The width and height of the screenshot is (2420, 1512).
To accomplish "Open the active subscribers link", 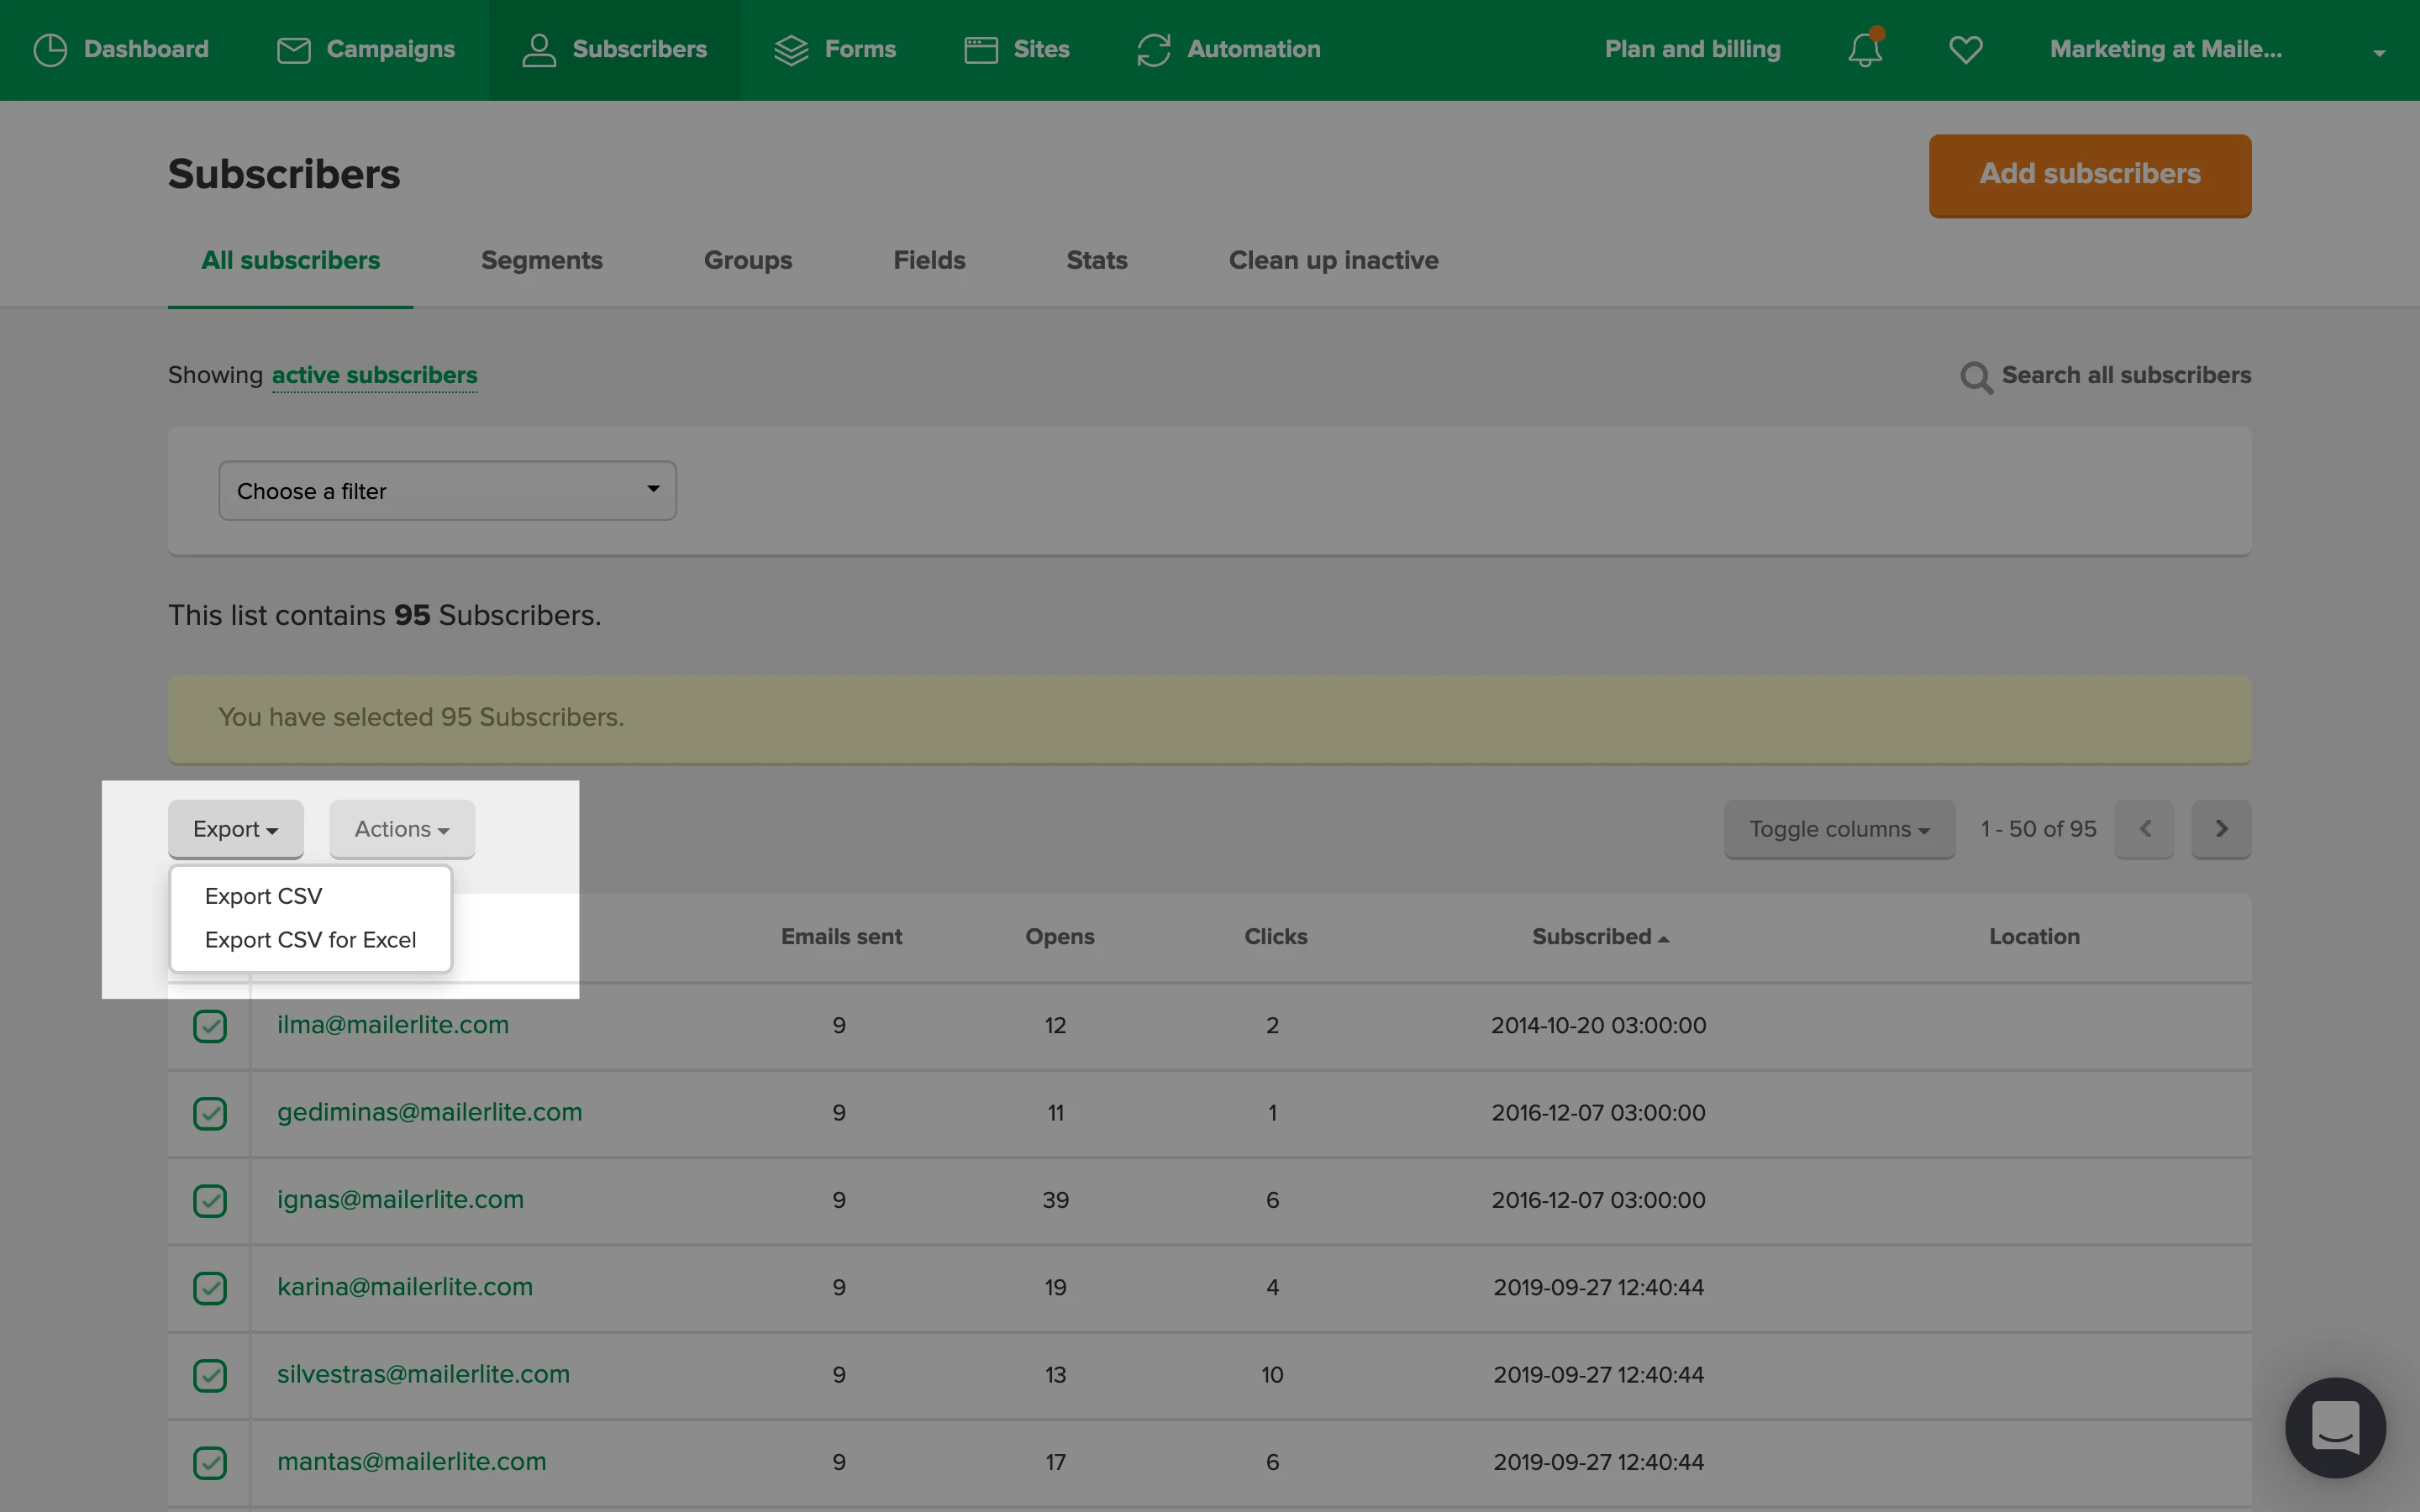I will pos(374,375).
